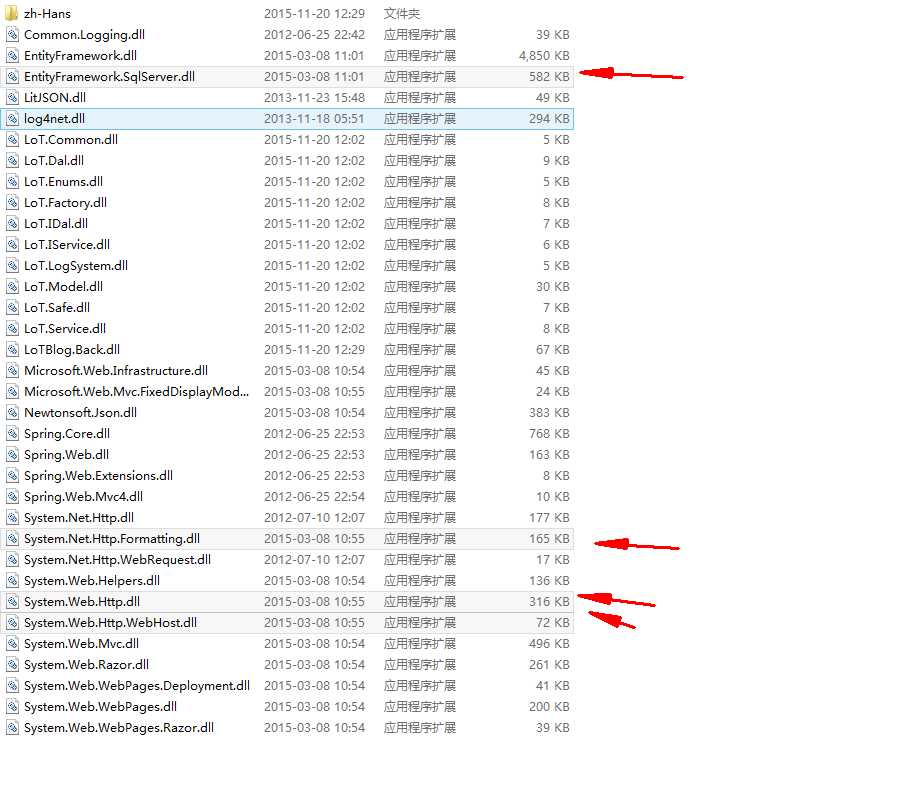Viewport: 900px width, 789px height.
Task: Select the Newtonsoft.Json.dll file icon
Action: pyautogui.click(x=12, y=413)
